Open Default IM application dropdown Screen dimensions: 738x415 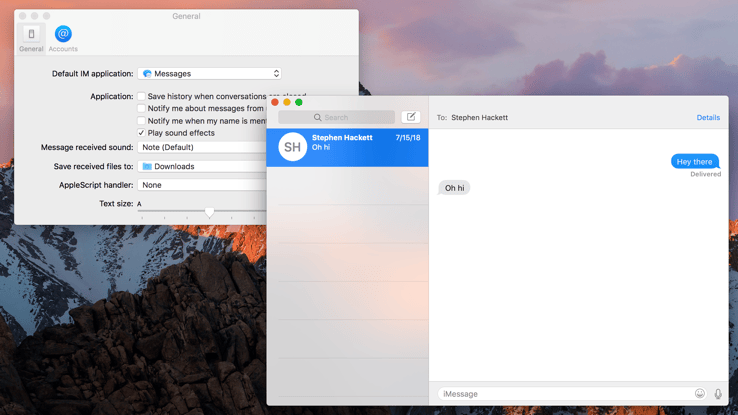point(209,73)
